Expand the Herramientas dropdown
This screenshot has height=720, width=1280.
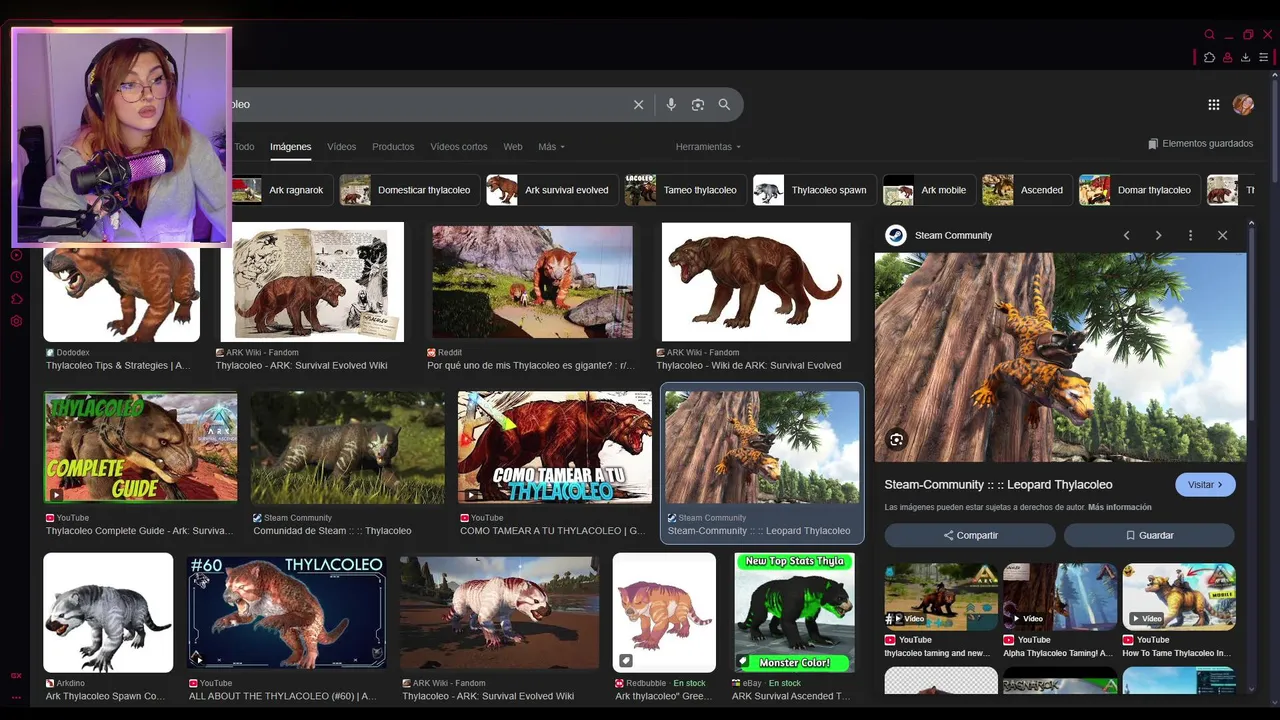point(708,147)
